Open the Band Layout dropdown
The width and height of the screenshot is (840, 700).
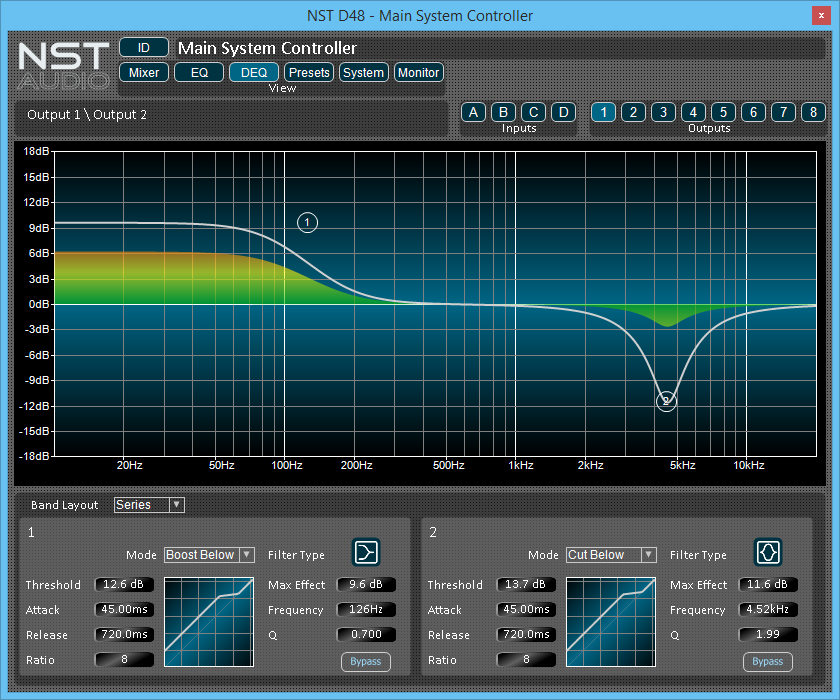coord(149,505)
